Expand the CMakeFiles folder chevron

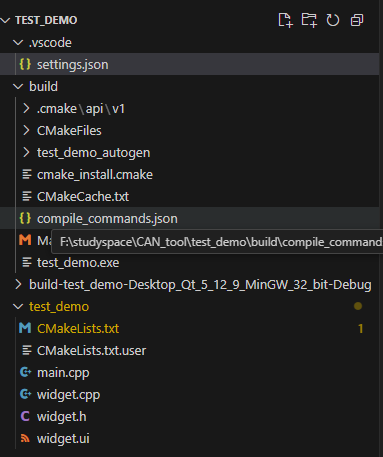pos(26,130)
